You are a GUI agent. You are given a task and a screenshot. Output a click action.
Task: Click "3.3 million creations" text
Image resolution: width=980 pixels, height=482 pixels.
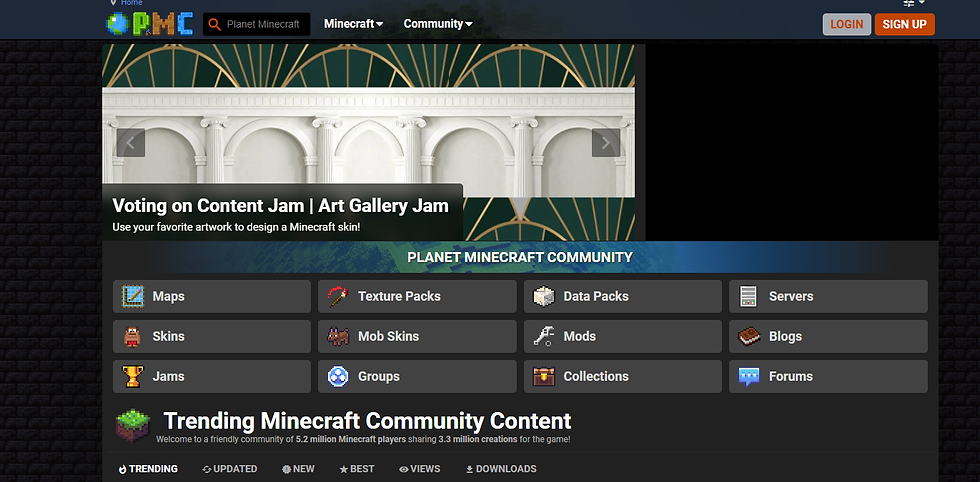pyautogui.click(x=478, y=439)
